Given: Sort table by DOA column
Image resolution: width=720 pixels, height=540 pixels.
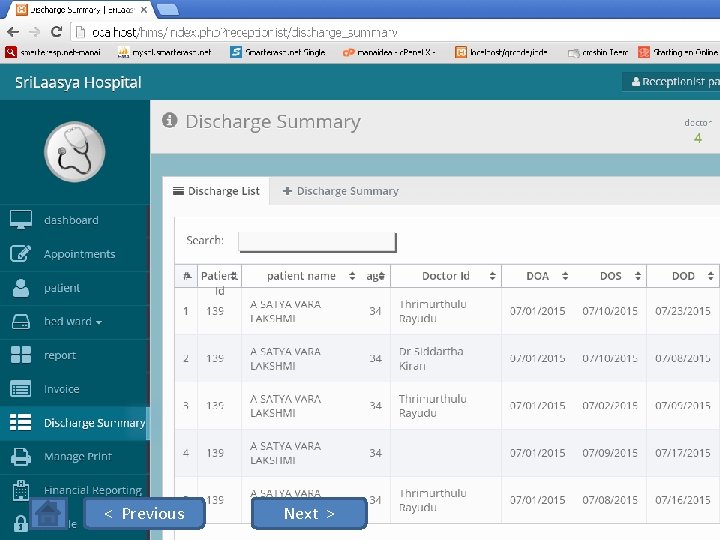Looking at the screenshot, I should click(x=538, y=276).
